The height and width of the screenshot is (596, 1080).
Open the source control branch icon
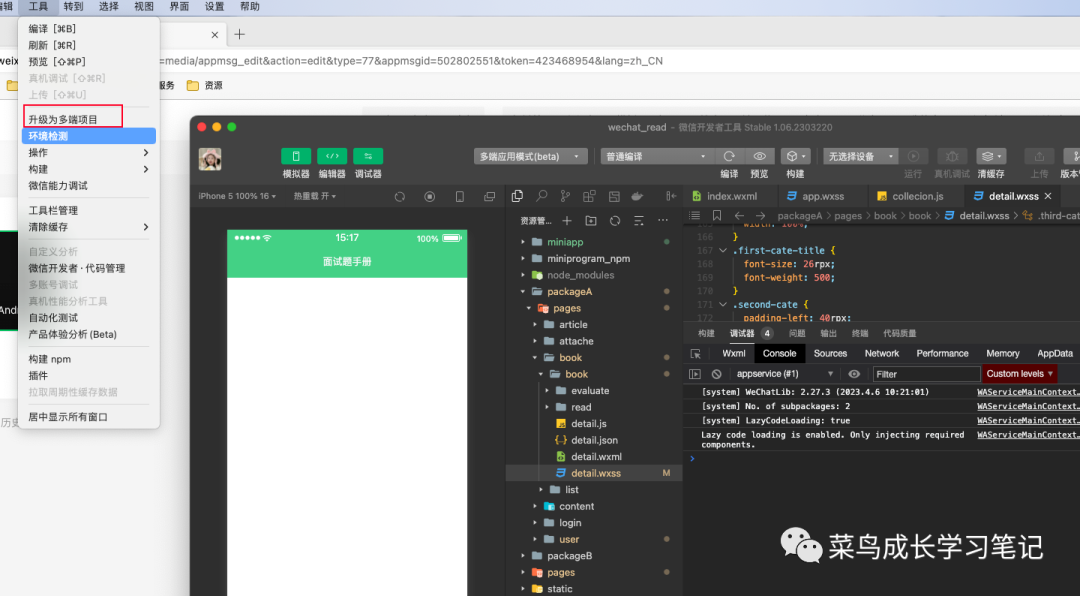(x=565, y=196)
